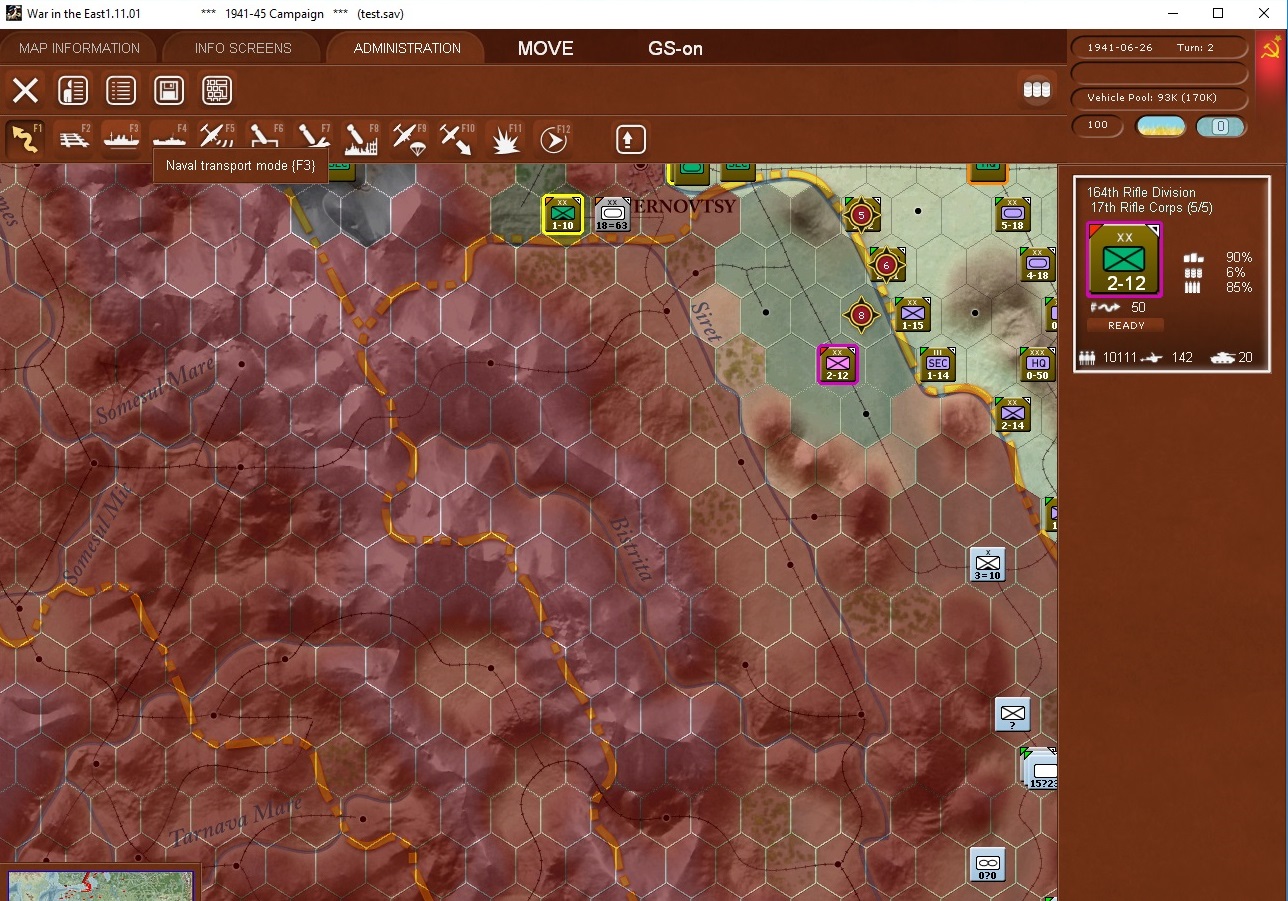The width and height of the screenshot is (1288, 901).
Task: Click the date 1941-06-26 Turn 2 field
Action: 1160,48
